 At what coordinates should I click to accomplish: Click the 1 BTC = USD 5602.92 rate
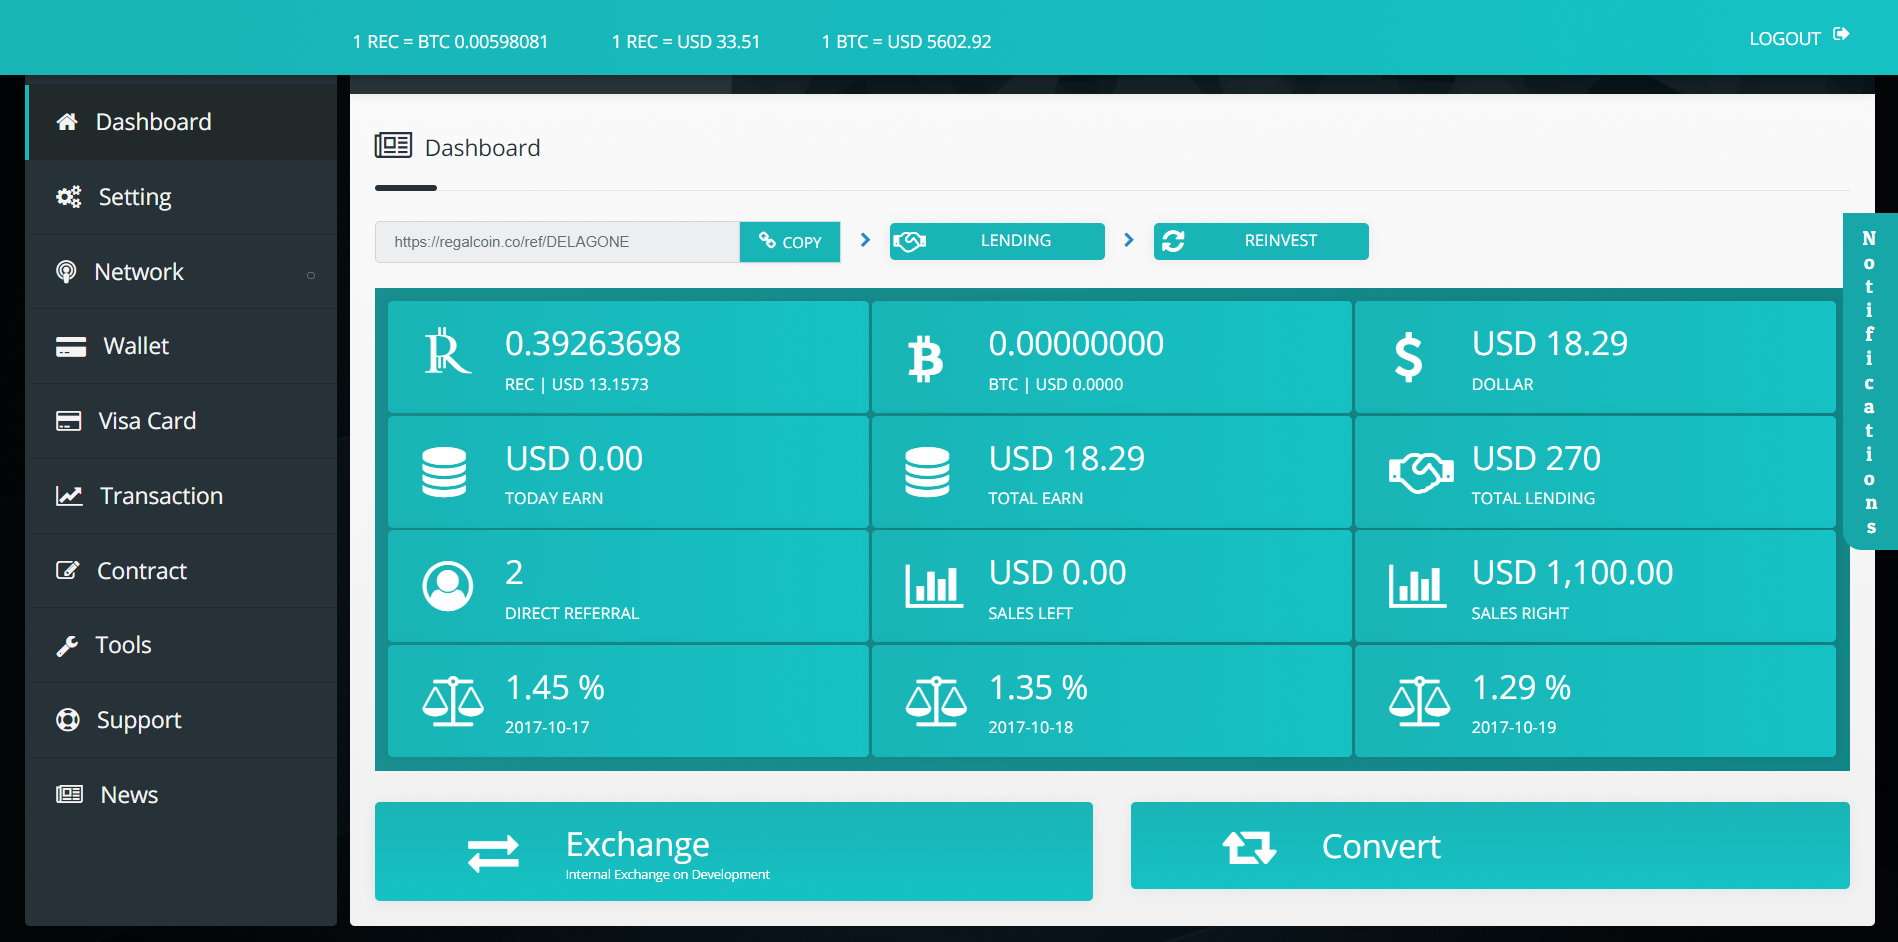pyautogui.click(x=906, y=42)
